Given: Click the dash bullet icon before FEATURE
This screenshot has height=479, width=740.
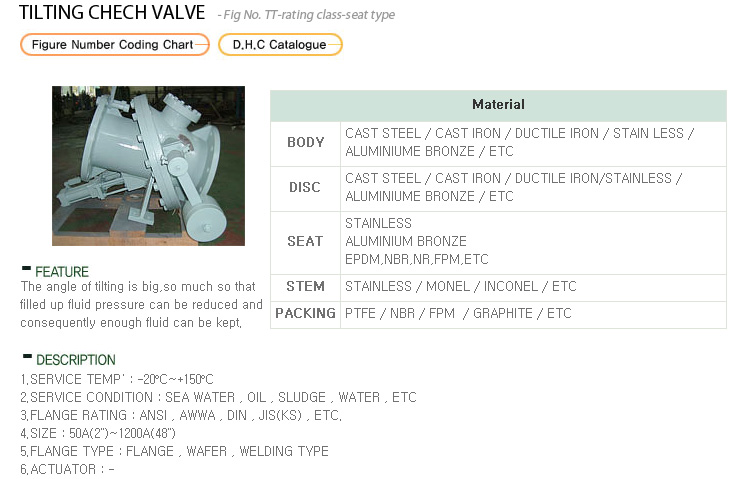Looking at the screenshot, I should (26, 269).
